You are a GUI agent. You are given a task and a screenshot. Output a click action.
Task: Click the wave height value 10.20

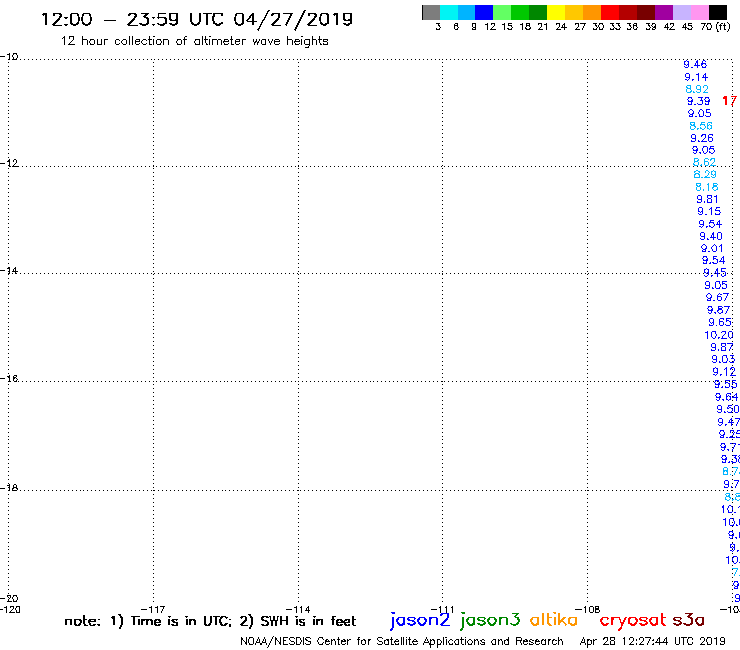click(x=719, y=335)
